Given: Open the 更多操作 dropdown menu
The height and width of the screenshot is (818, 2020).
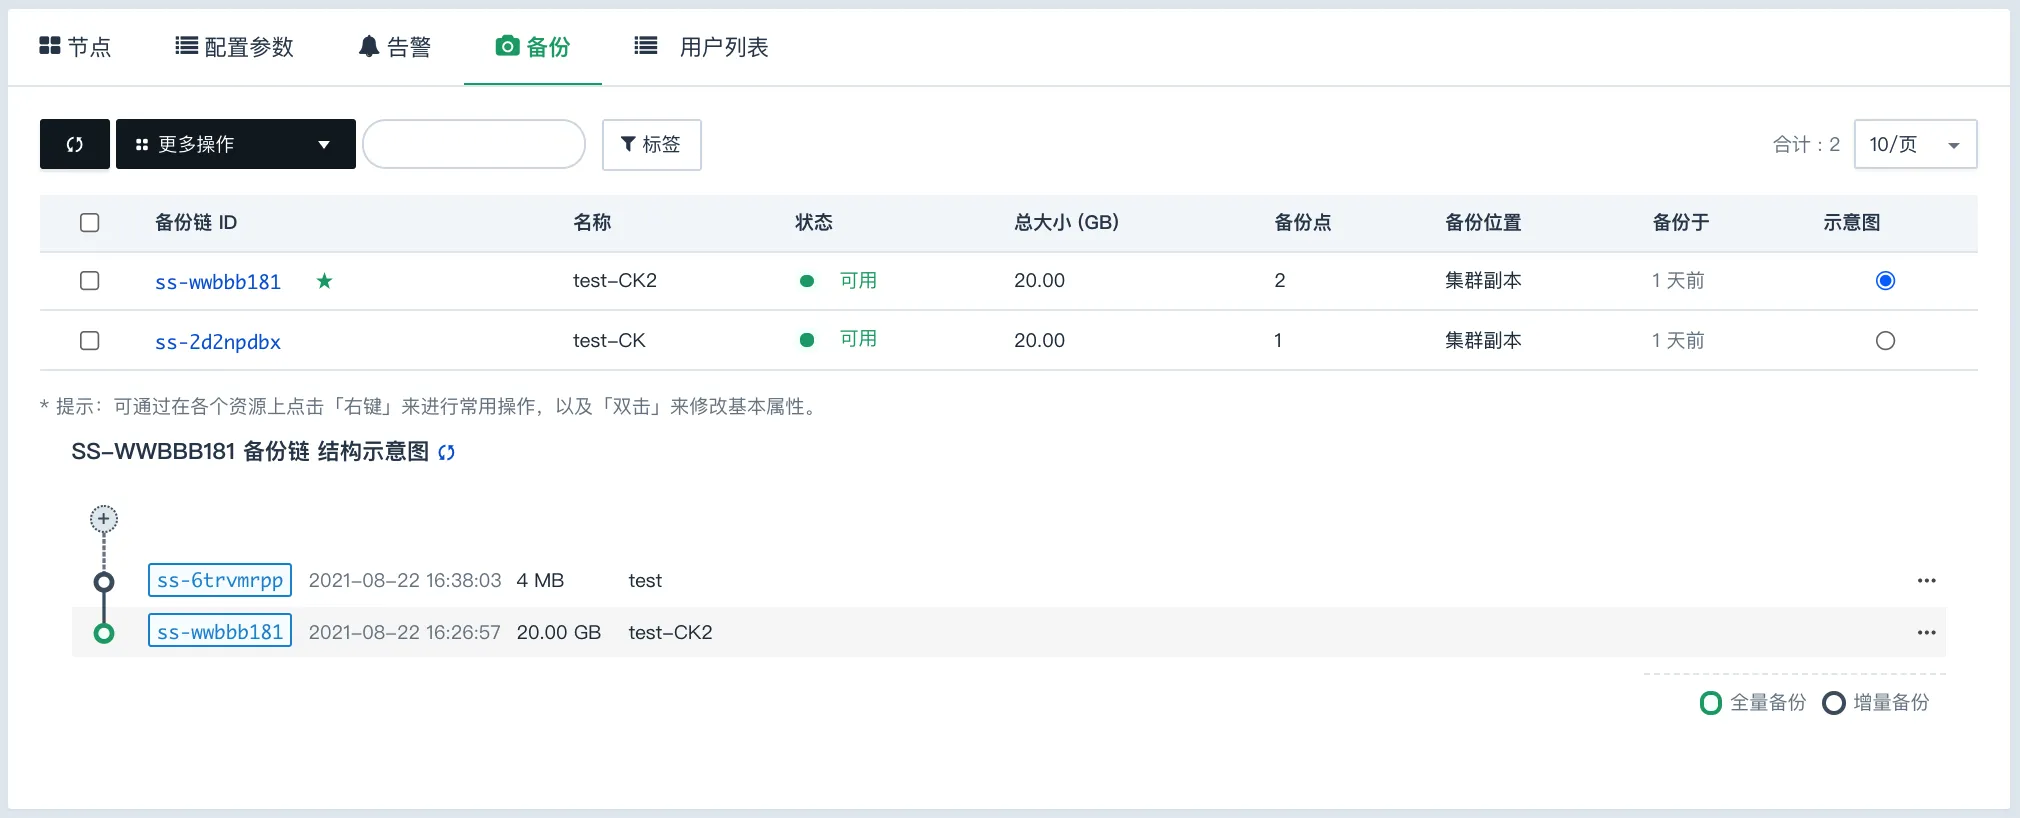Looking at the screenshot, I should pos(236,144).
